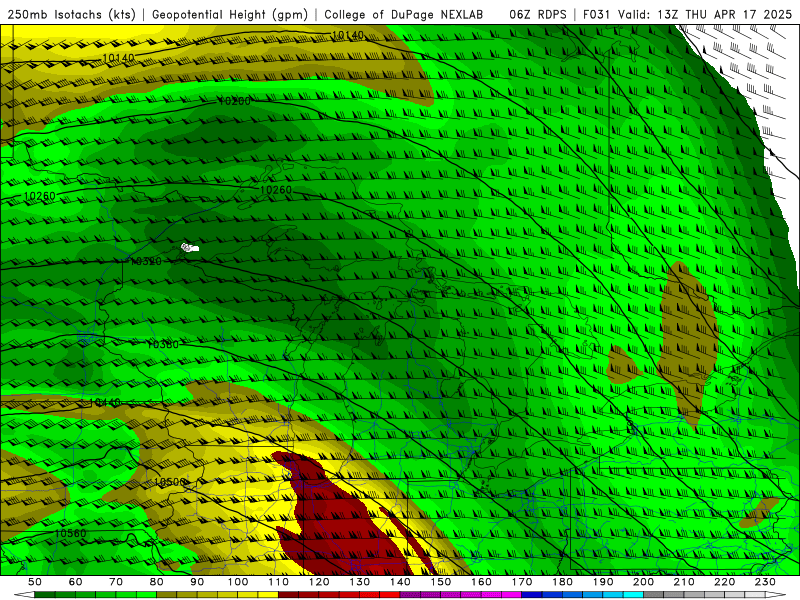Screen dimensions: 800x600
Task: Click the 80 value on the color scale
Action: pyautogui.click(x=156, y=582)
